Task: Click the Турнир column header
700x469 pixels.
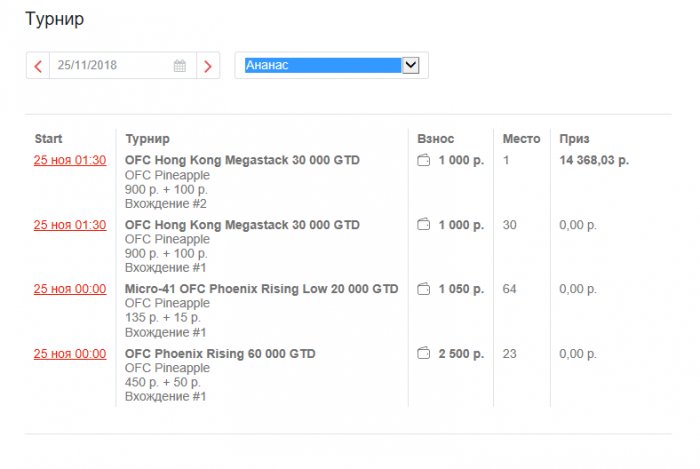Action: pos(147,139)
